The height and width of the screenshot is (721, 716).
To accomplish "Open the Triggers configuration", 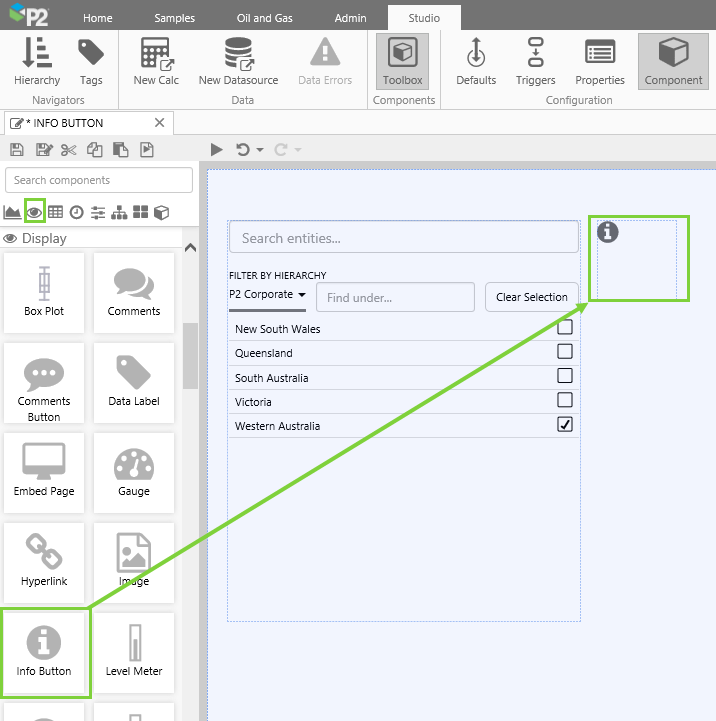I will pos(535,61).
